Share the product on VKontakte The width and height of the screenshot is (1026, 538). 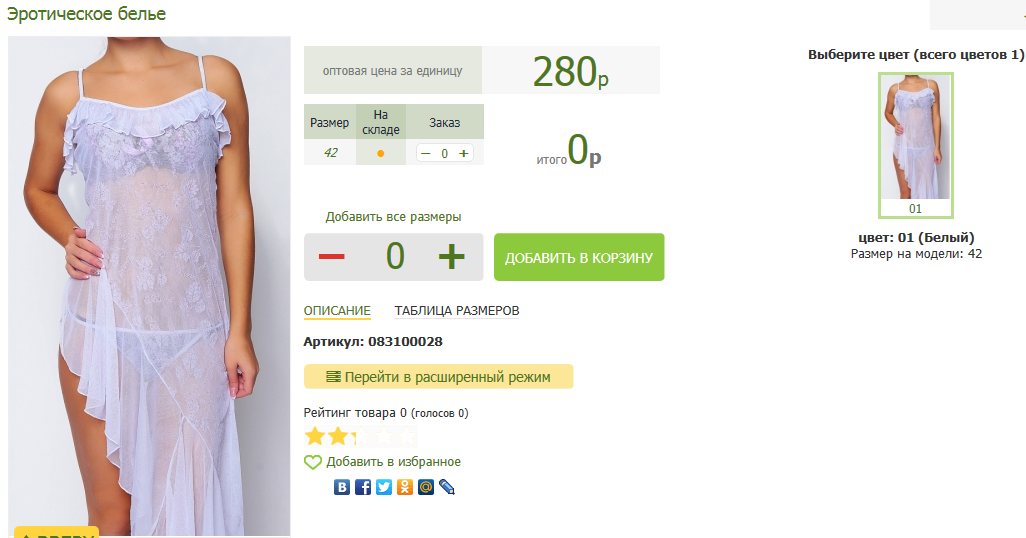tap(342, 487)
